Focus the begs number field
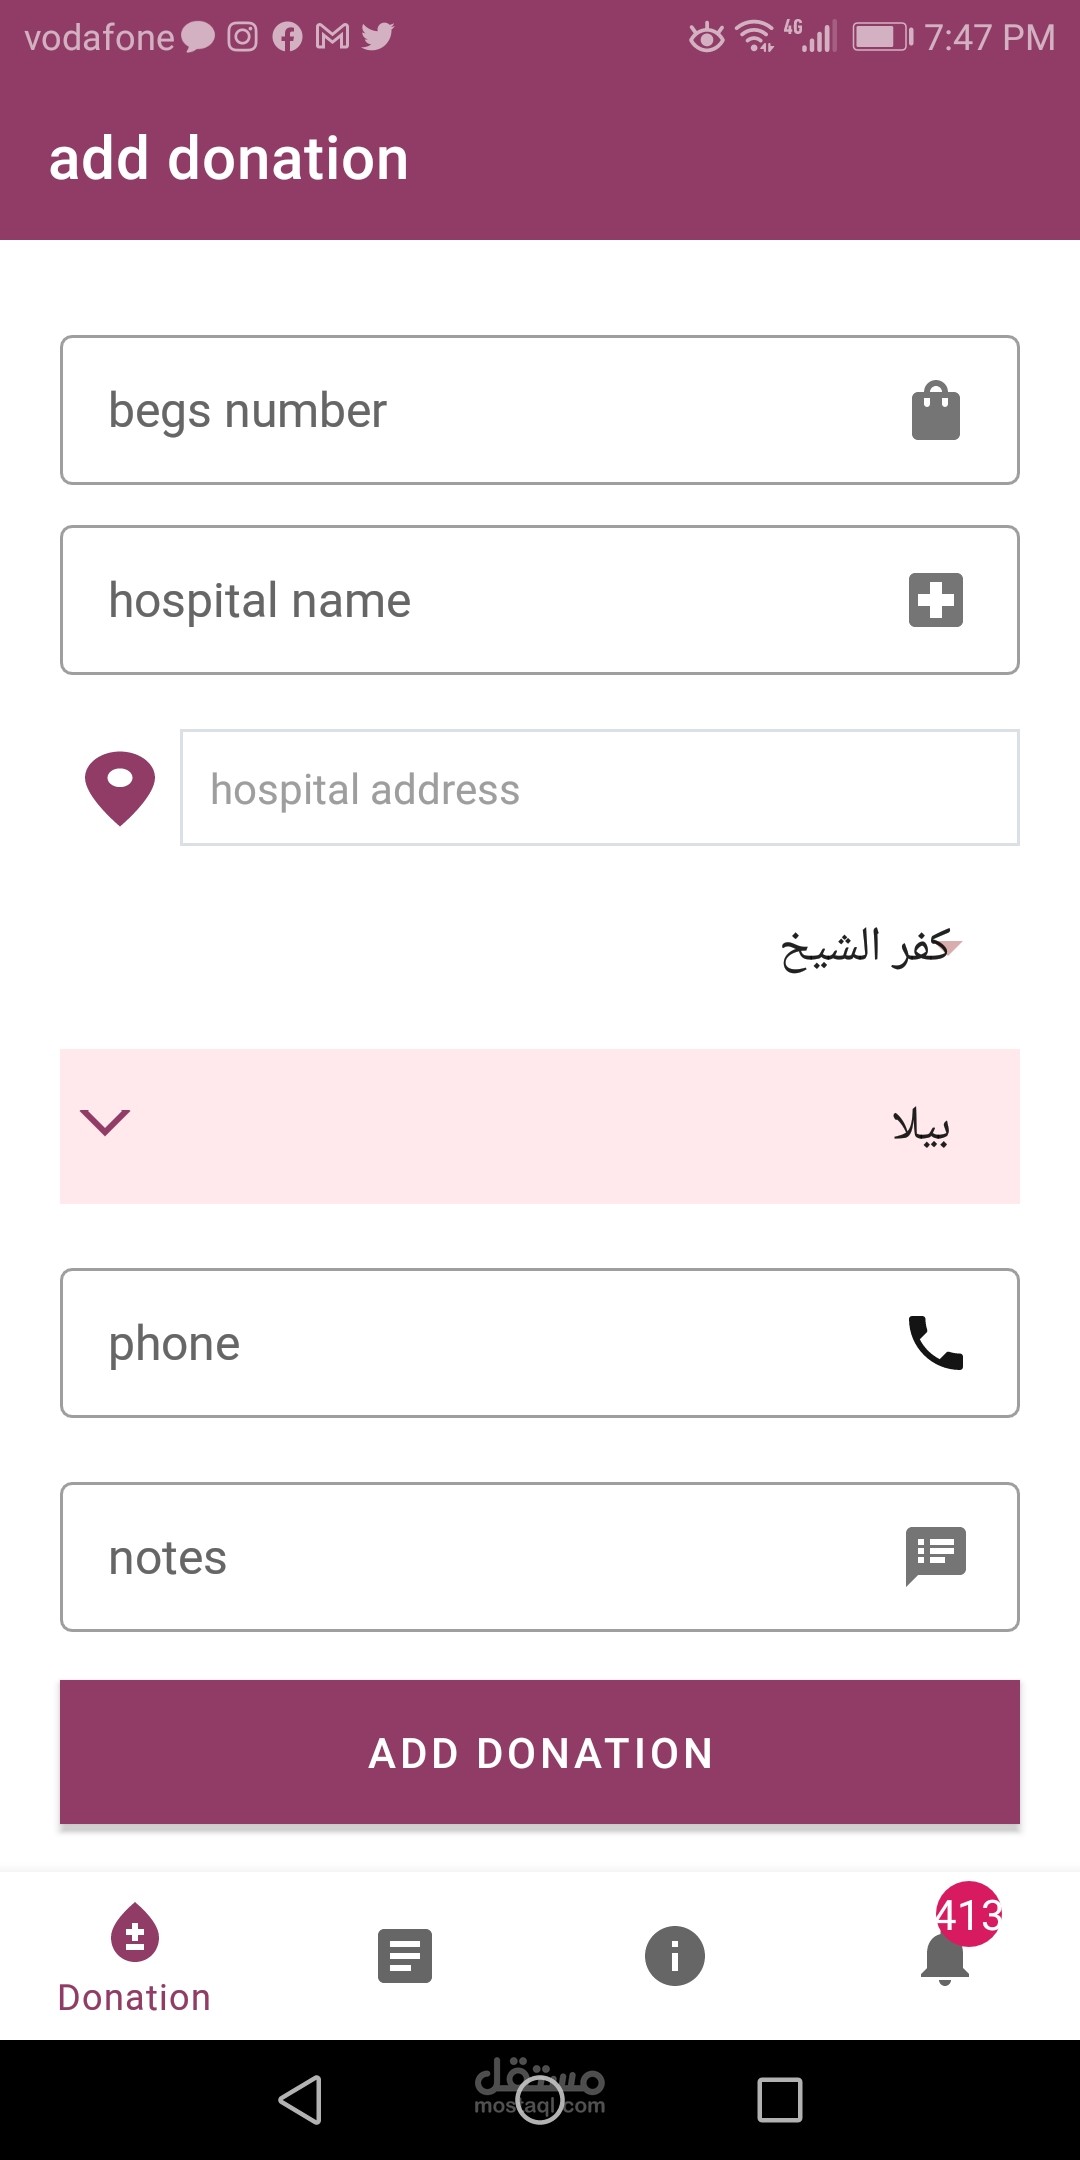Viewport: 1080px width, 2160px height. coord(480,411)
